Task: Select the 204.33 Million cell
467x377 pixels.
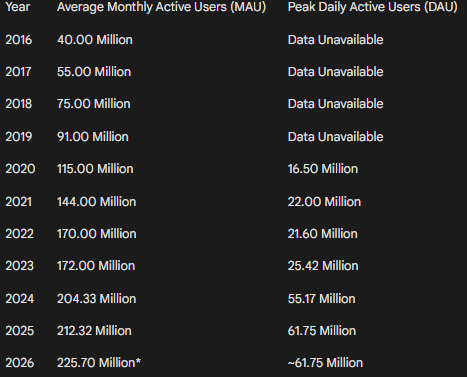Action: pyautogui.click(x=97, y=299)
